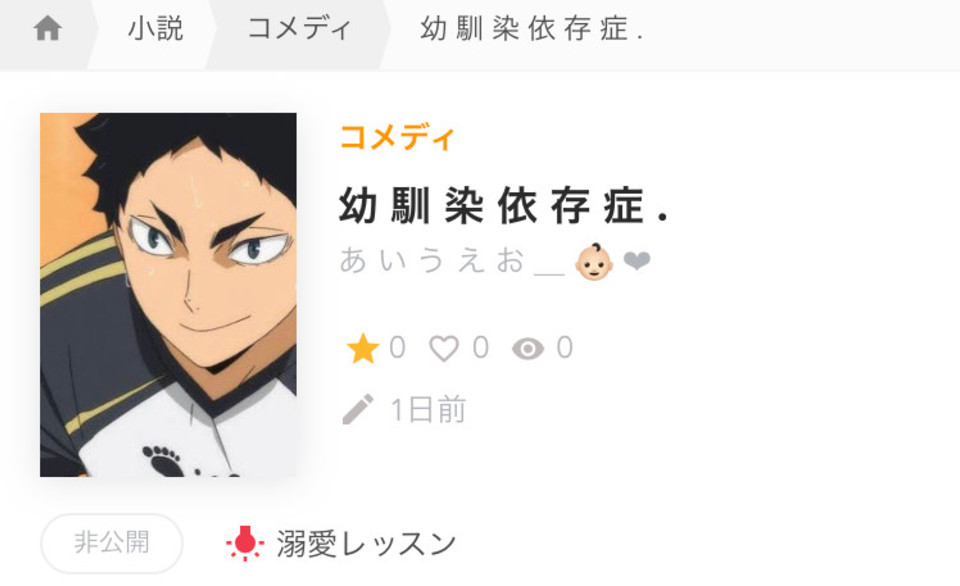Click the baby emoji in author name
The height and width of the screenshot is (586, 960).
[593, 261]
